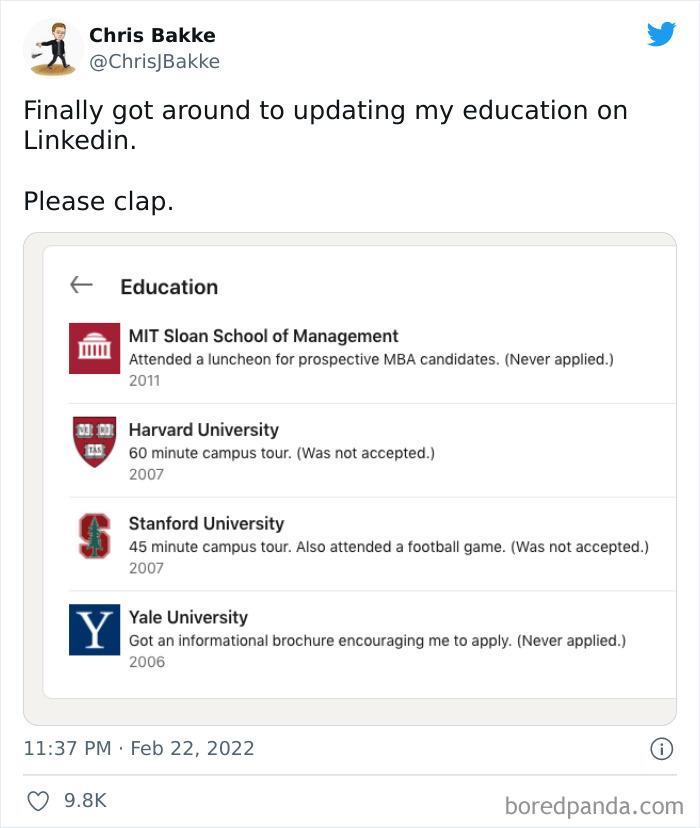Click the boredpanda.com watermark
Screen dimensions: 700x828
click(x=594, y=806)
